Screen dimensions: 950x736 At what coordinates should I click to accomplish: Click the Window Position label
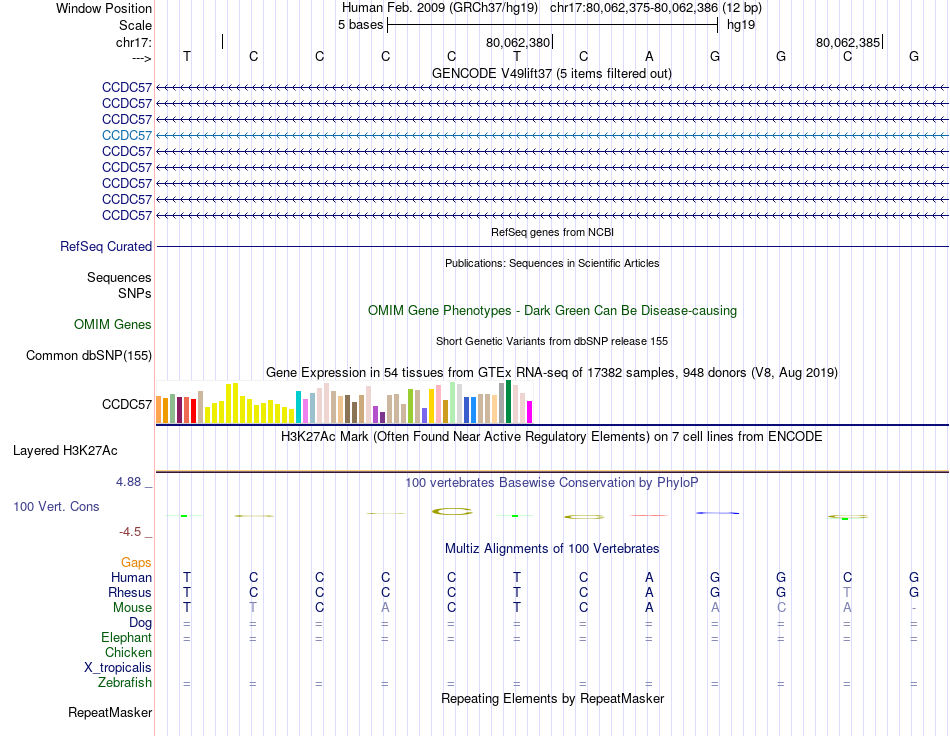[x=104, y=8]
